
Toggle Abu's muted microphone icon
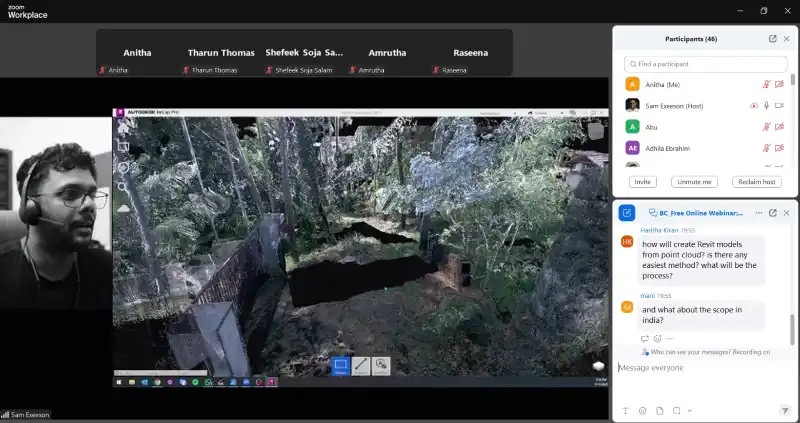pyautogui.click(x=767, y=126)
